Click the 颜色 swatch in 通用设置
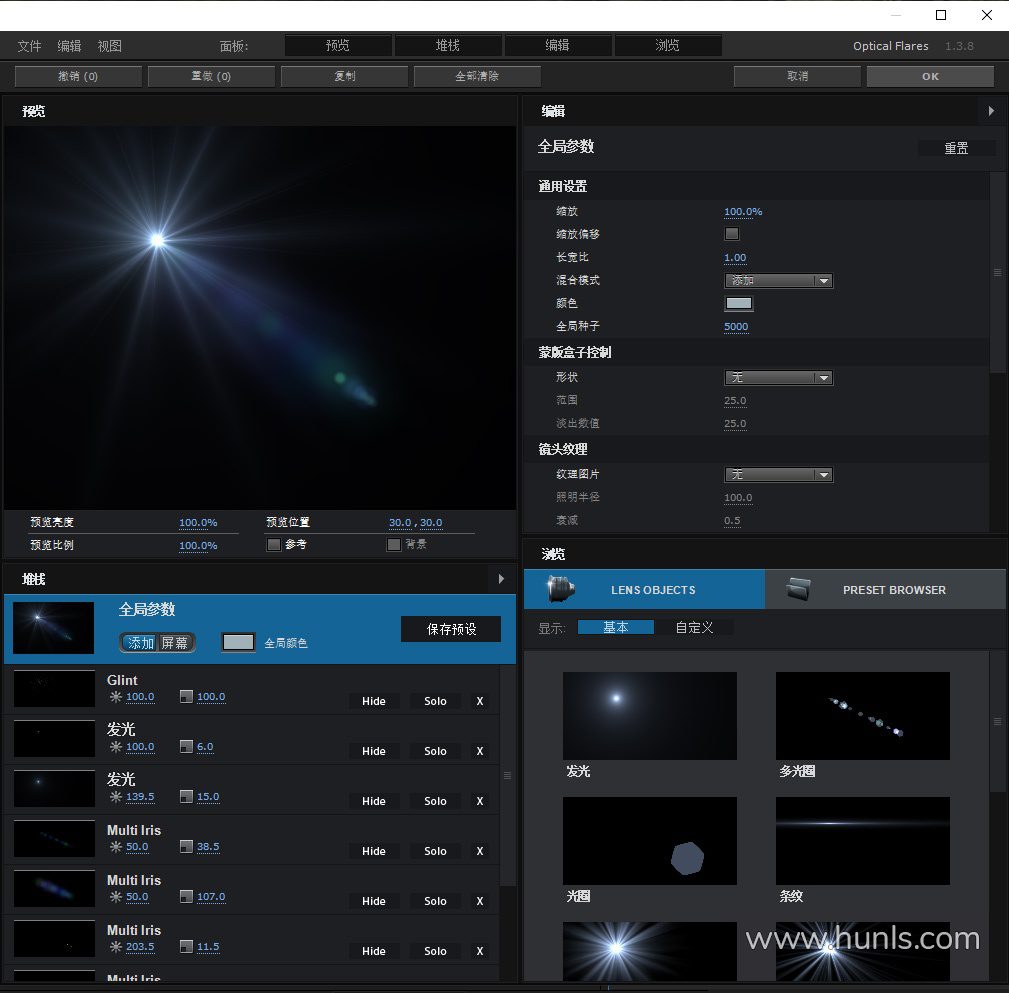The image size is (1009, 993). (738, 304)
